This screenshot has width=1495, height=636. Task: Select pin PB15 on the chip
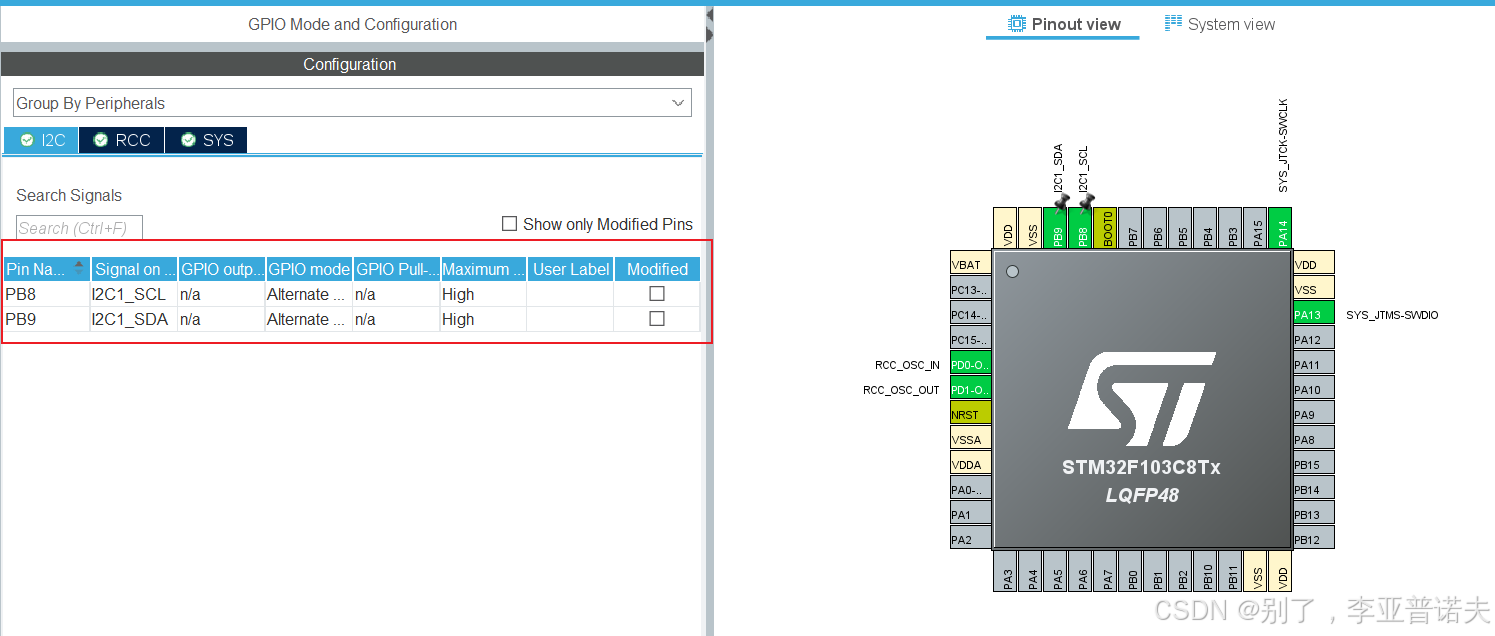pos(1313,464)
